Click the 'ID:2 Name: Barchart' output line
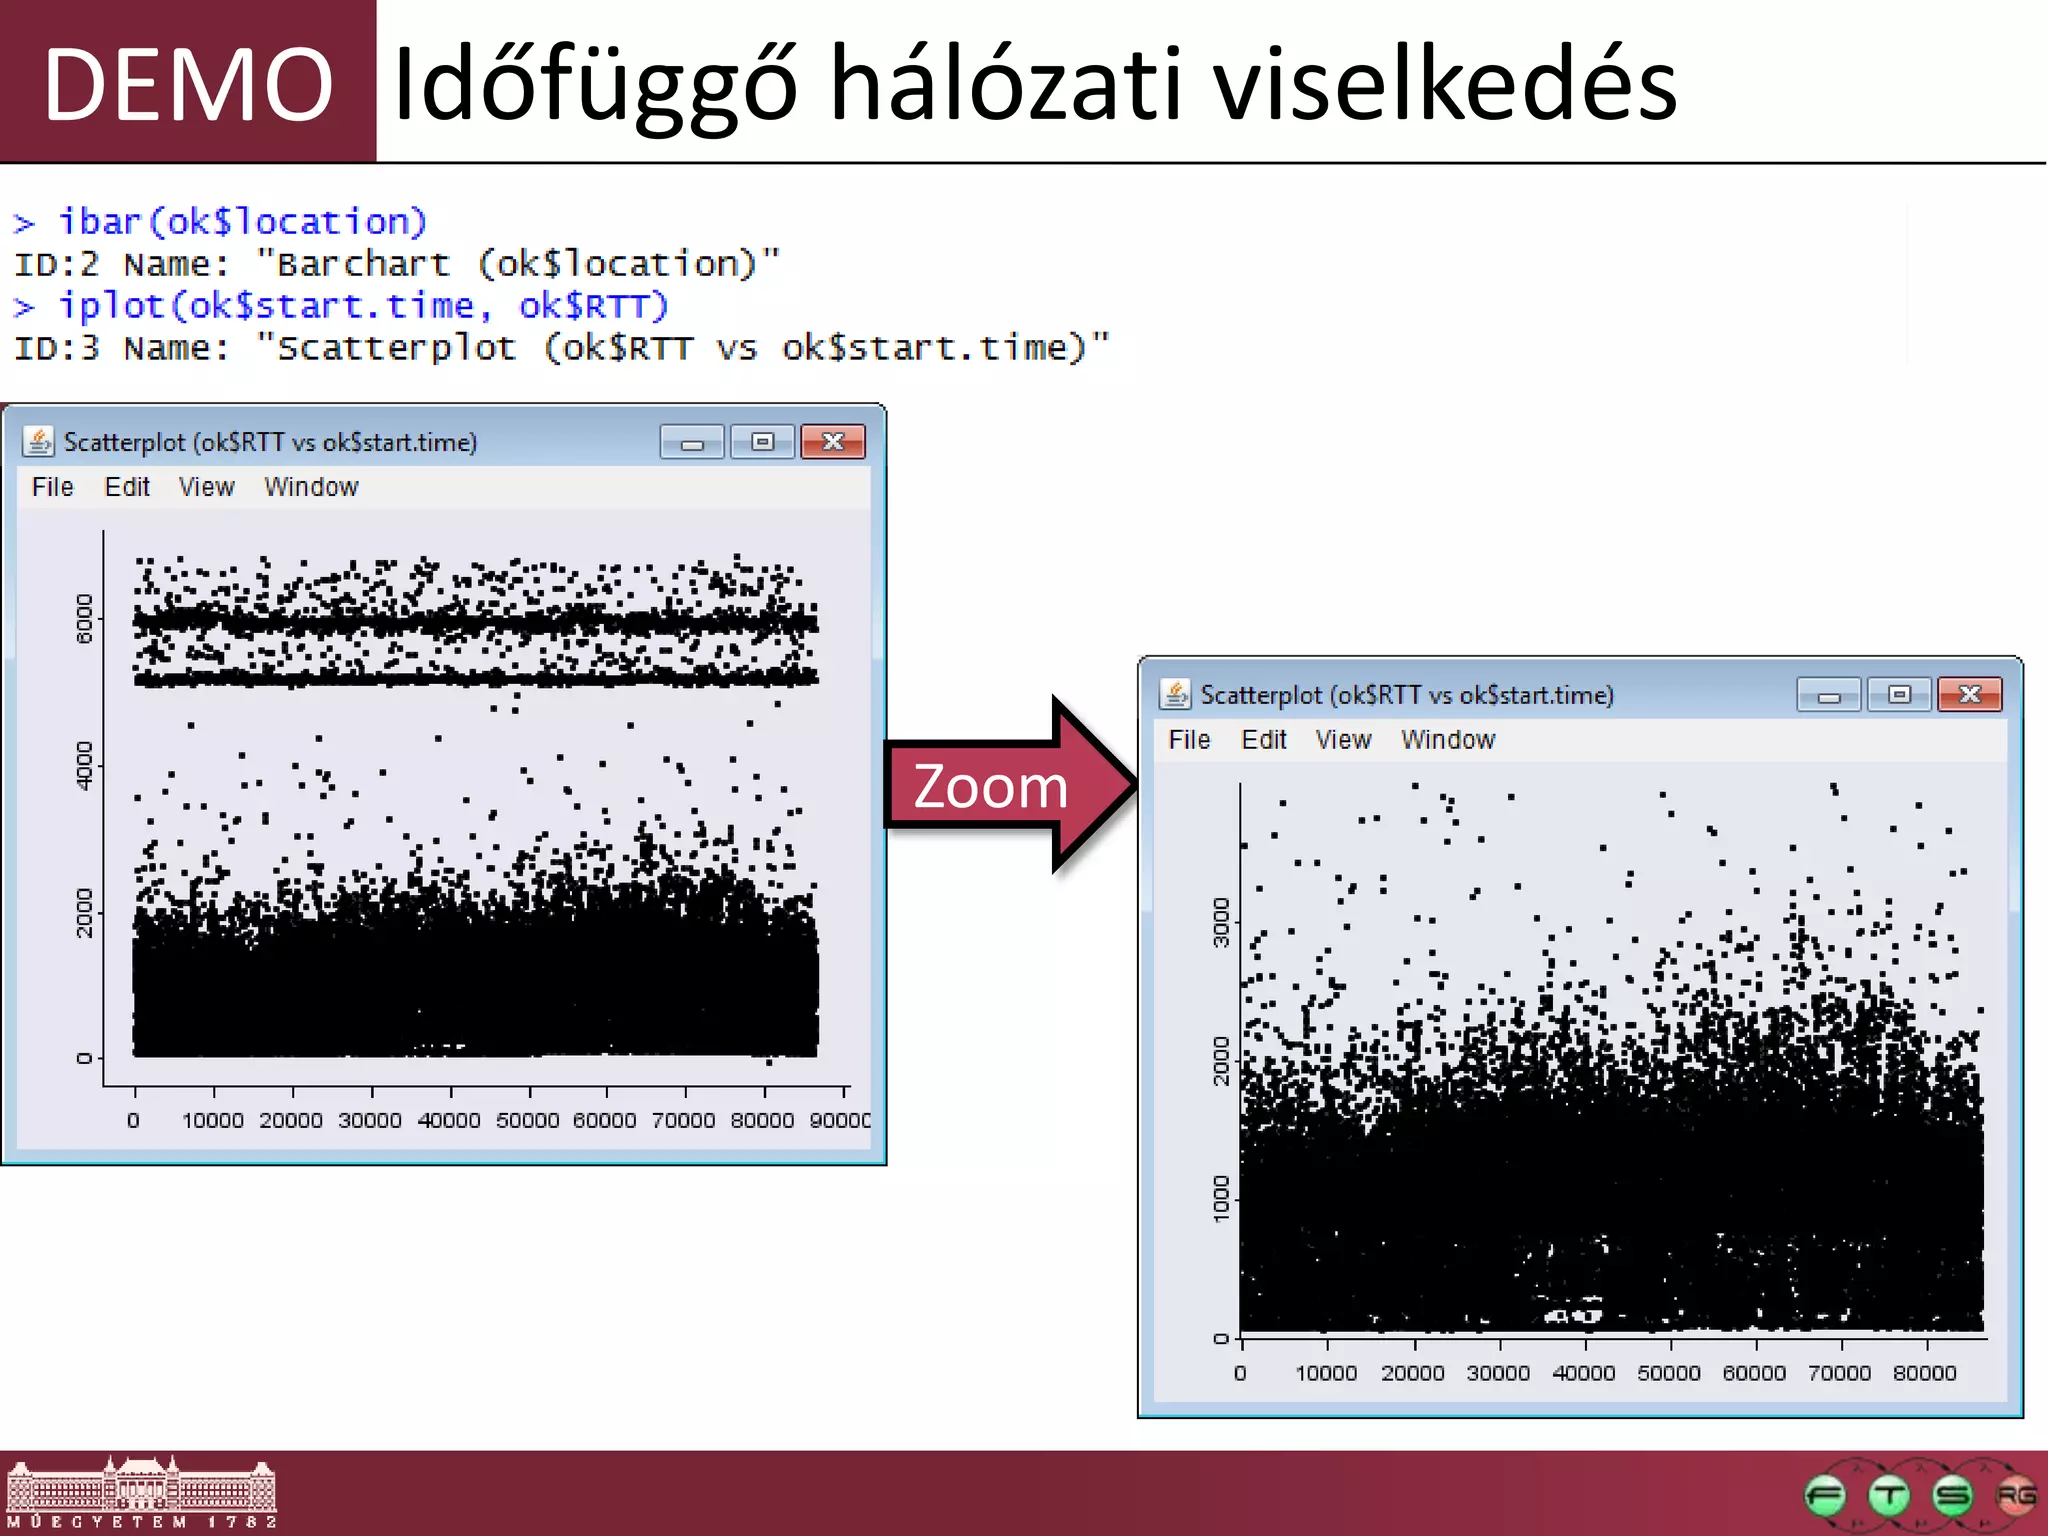 pos(396,263)
